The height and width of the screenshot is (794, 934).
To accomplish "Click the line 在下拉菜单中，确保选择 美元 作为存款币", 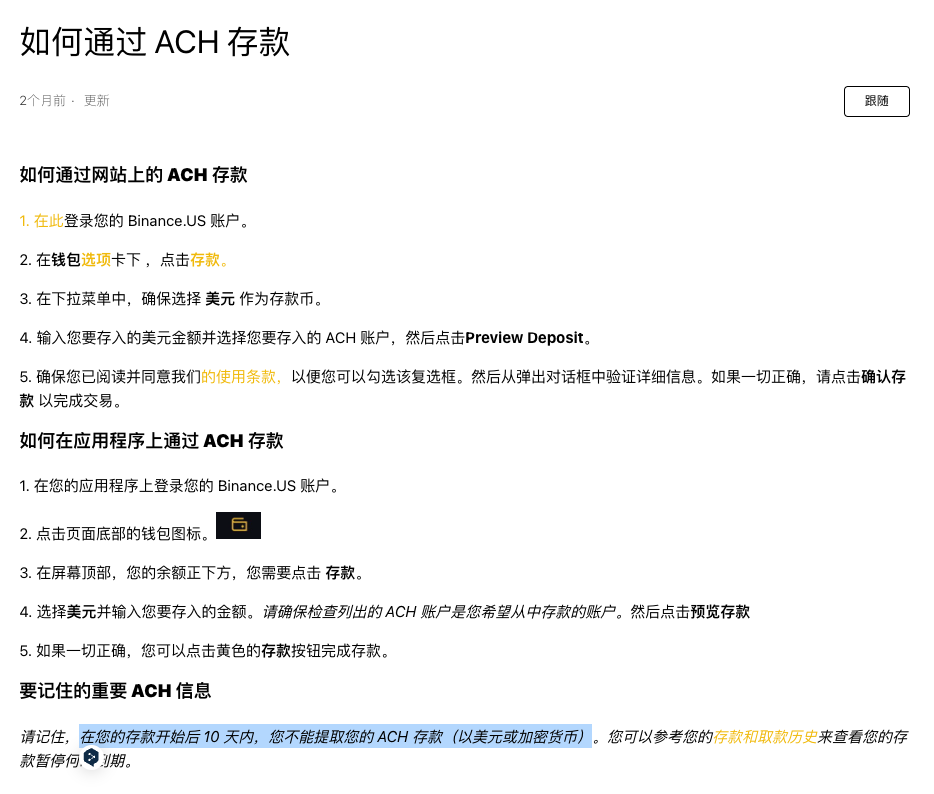I will (x=172, y=299).
